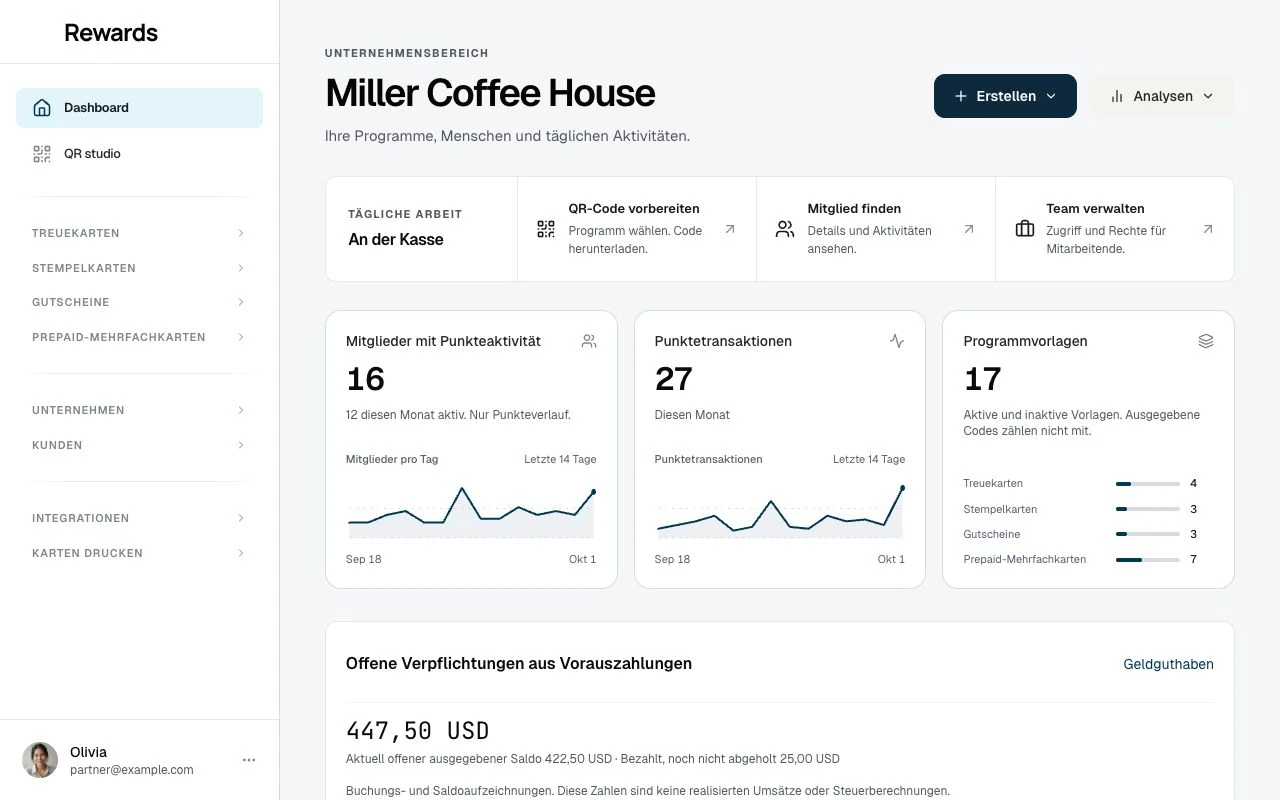Expand the Integrationen section

[x=139, y=518]
